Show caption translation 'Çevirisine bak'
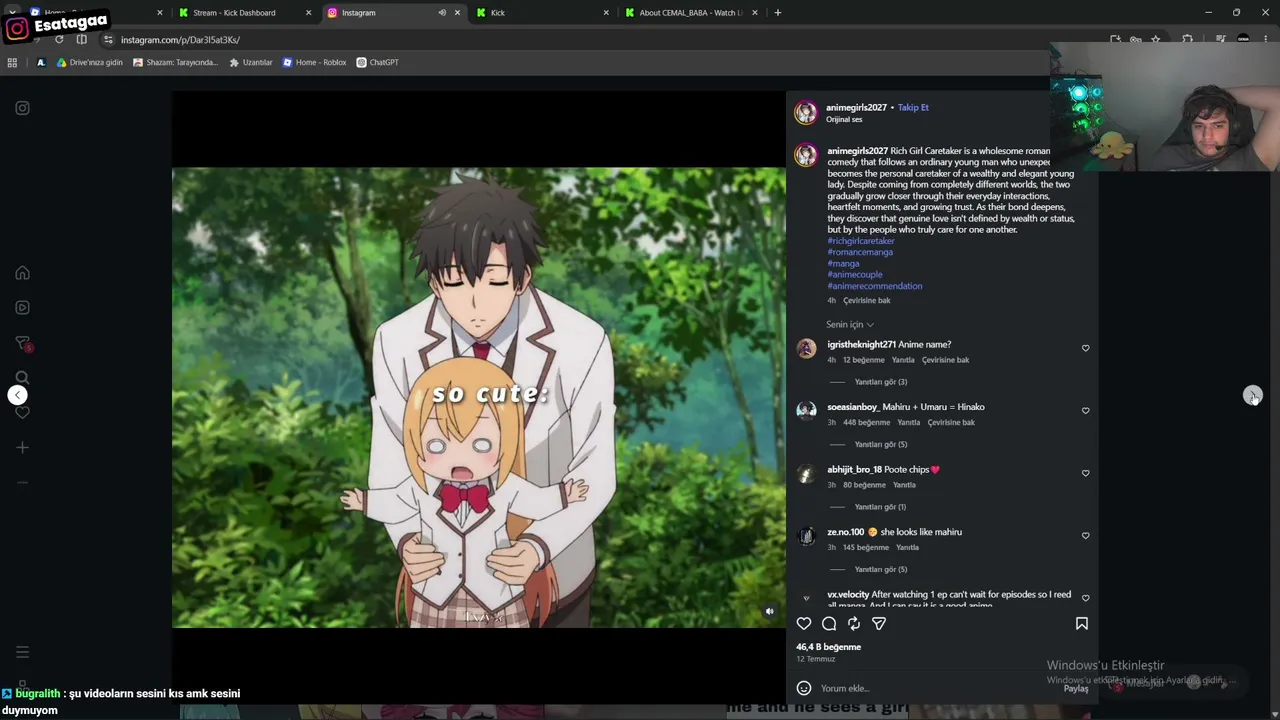Viewport: 1280px width, 720px height. [866, 300]
